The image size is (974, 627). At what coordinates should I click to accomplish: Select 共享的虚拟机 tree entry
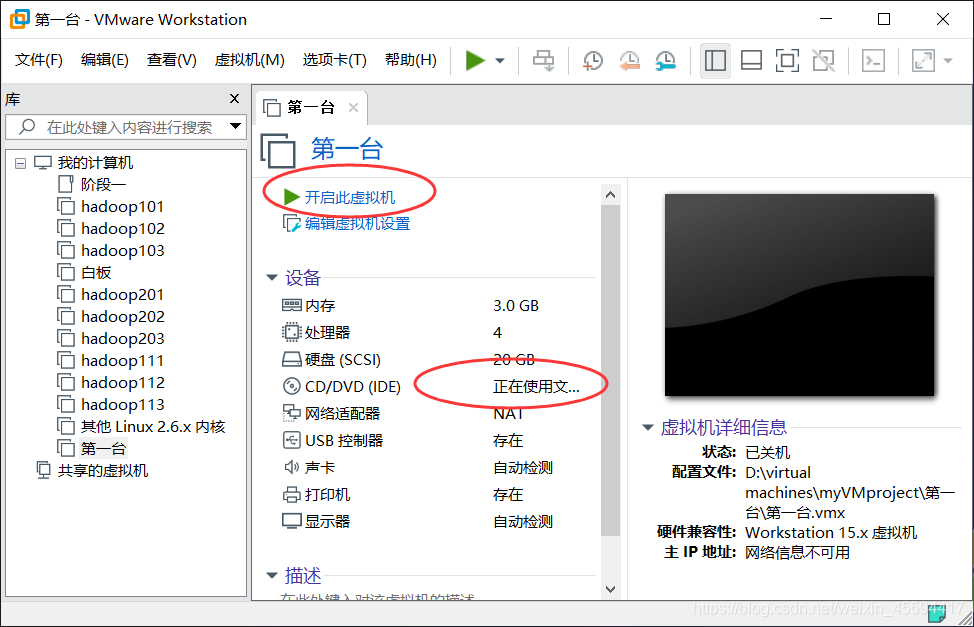[x=93, y=470]
